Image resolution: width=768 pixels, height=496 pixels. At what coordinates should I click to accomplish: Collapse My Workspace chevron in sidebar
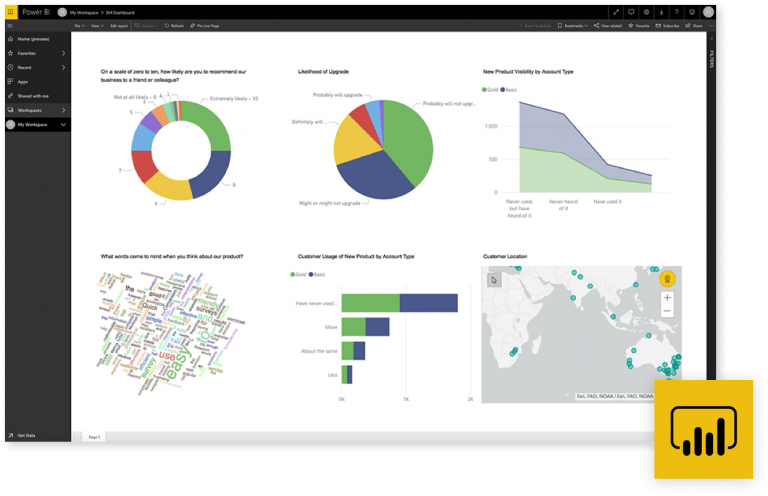point(63,125)
